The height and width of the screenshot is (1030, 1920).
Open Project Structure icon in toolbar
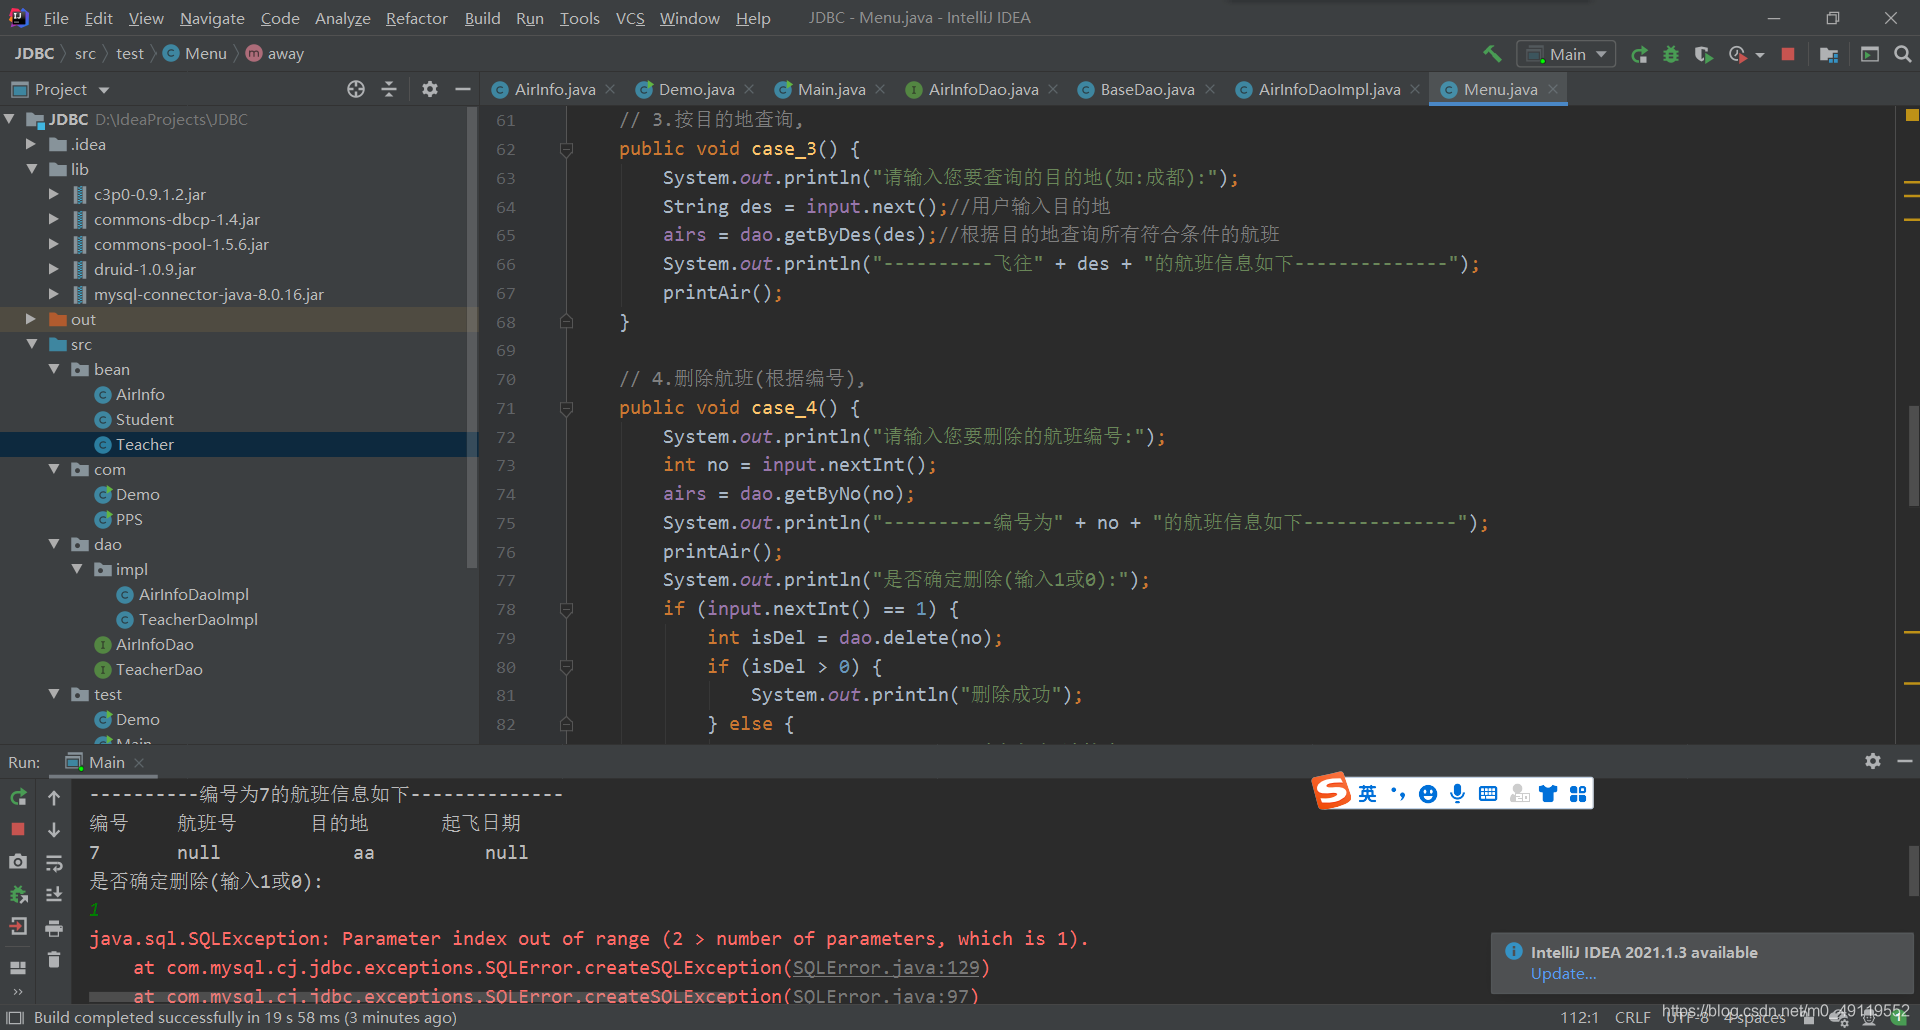1829,54
